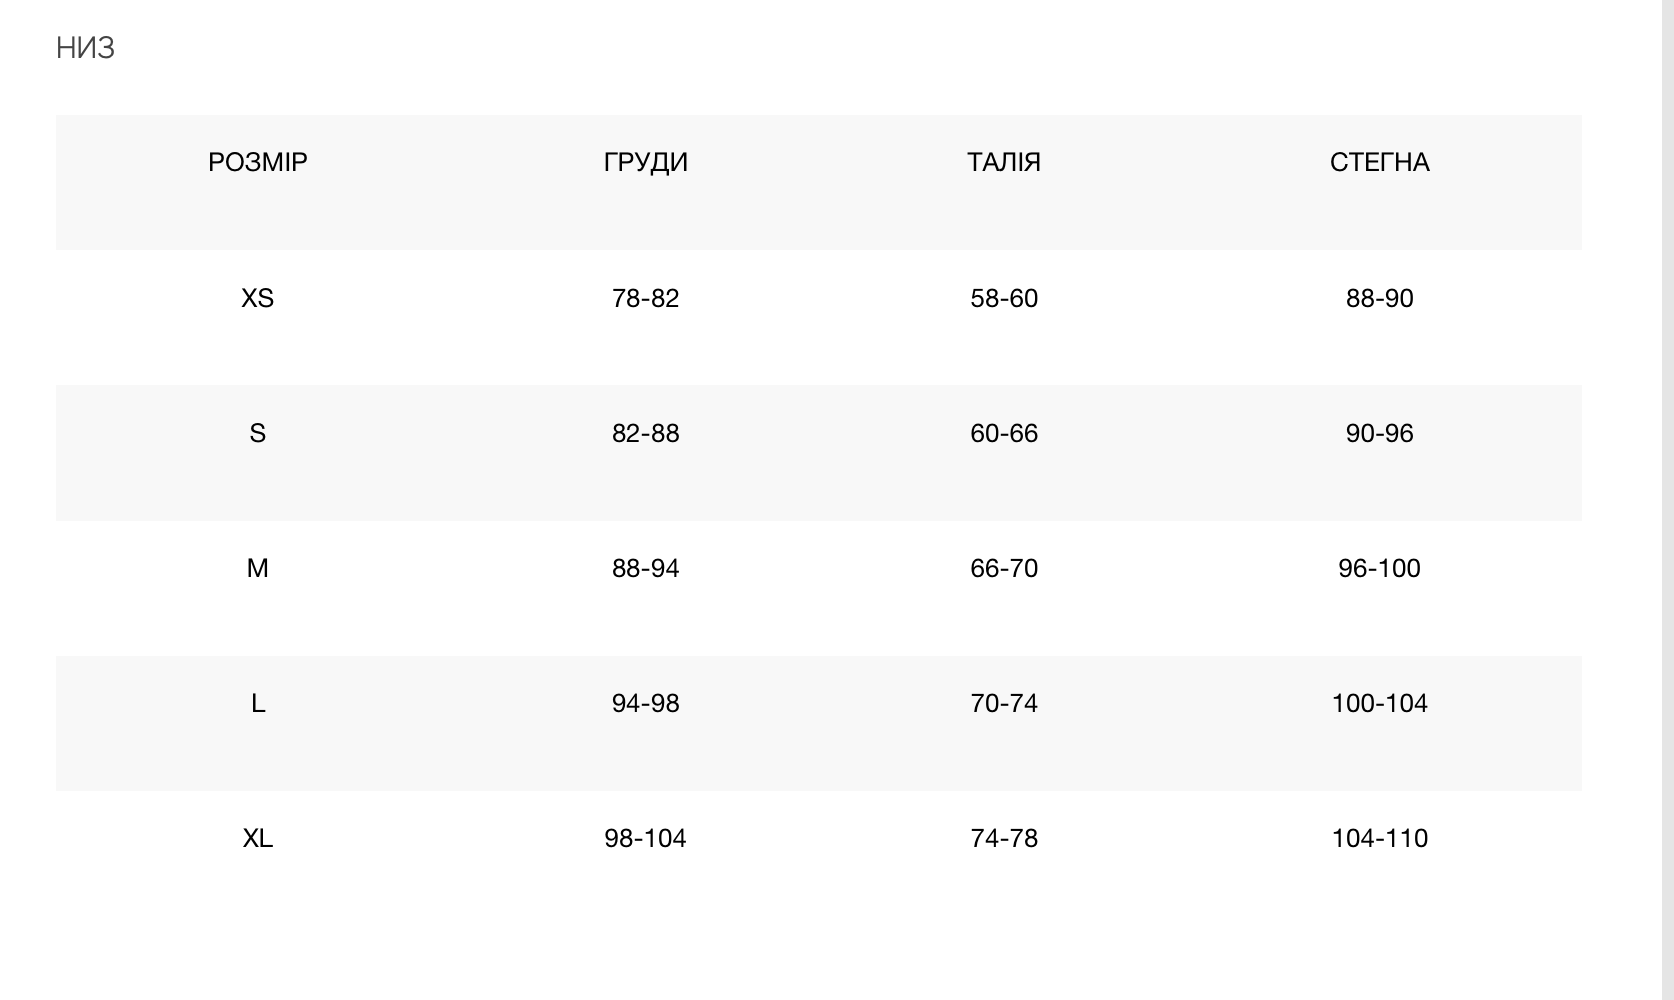Image resolution: width=1674 pixels, height=1000 pixels.
Task: Click the XL size row label
Action: click(257, 838)
